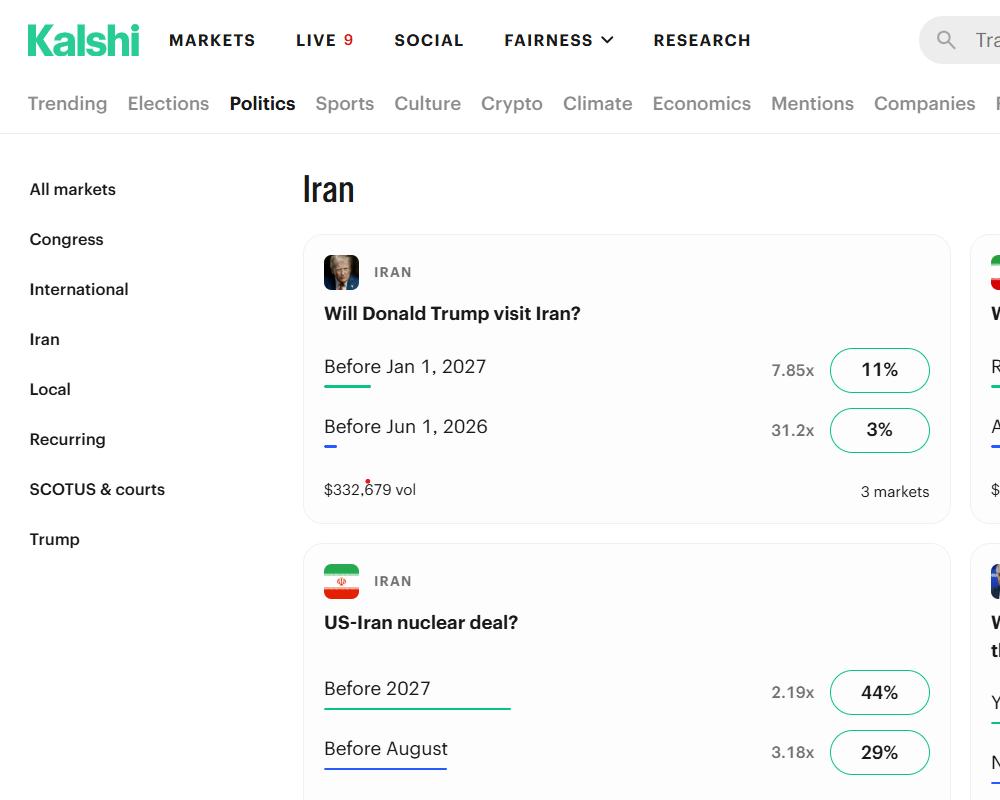Viewport: 1000px width, 800px height.
Task: Open the 3 markets link on Trump Iran card
Action: [x=893, y=491]
